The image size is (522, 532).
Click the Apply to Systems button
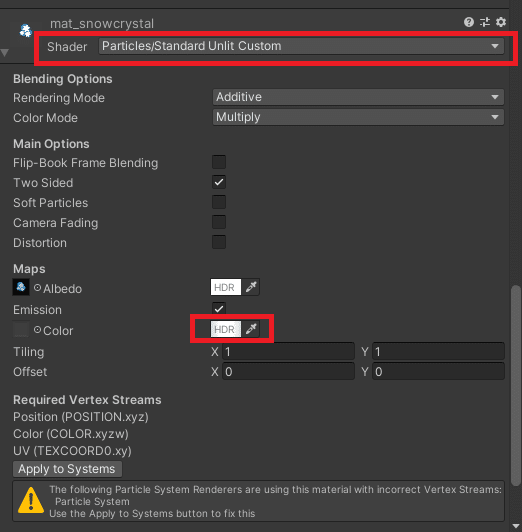point(67,469)
